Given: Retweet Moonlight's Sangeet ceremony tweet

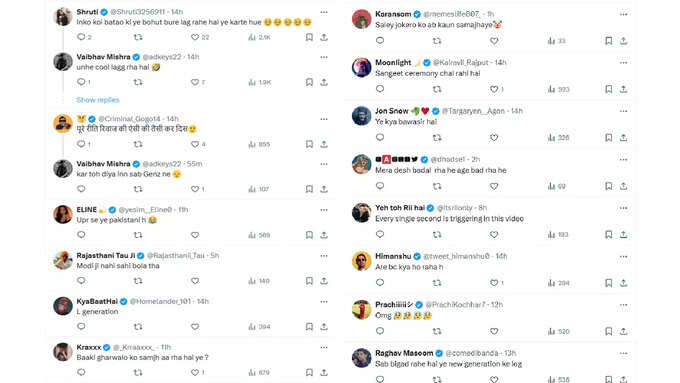Looking at the screenshot, I should click(437, 89).
